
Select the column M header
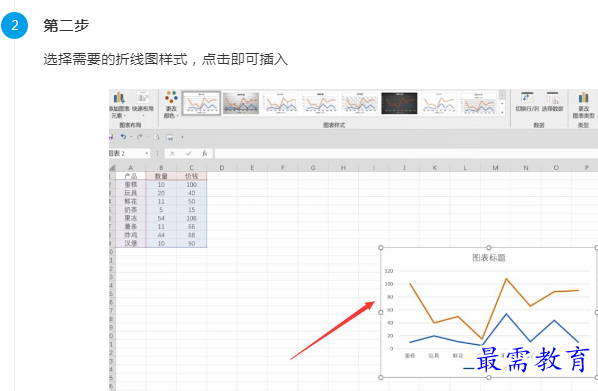point(495,168)
